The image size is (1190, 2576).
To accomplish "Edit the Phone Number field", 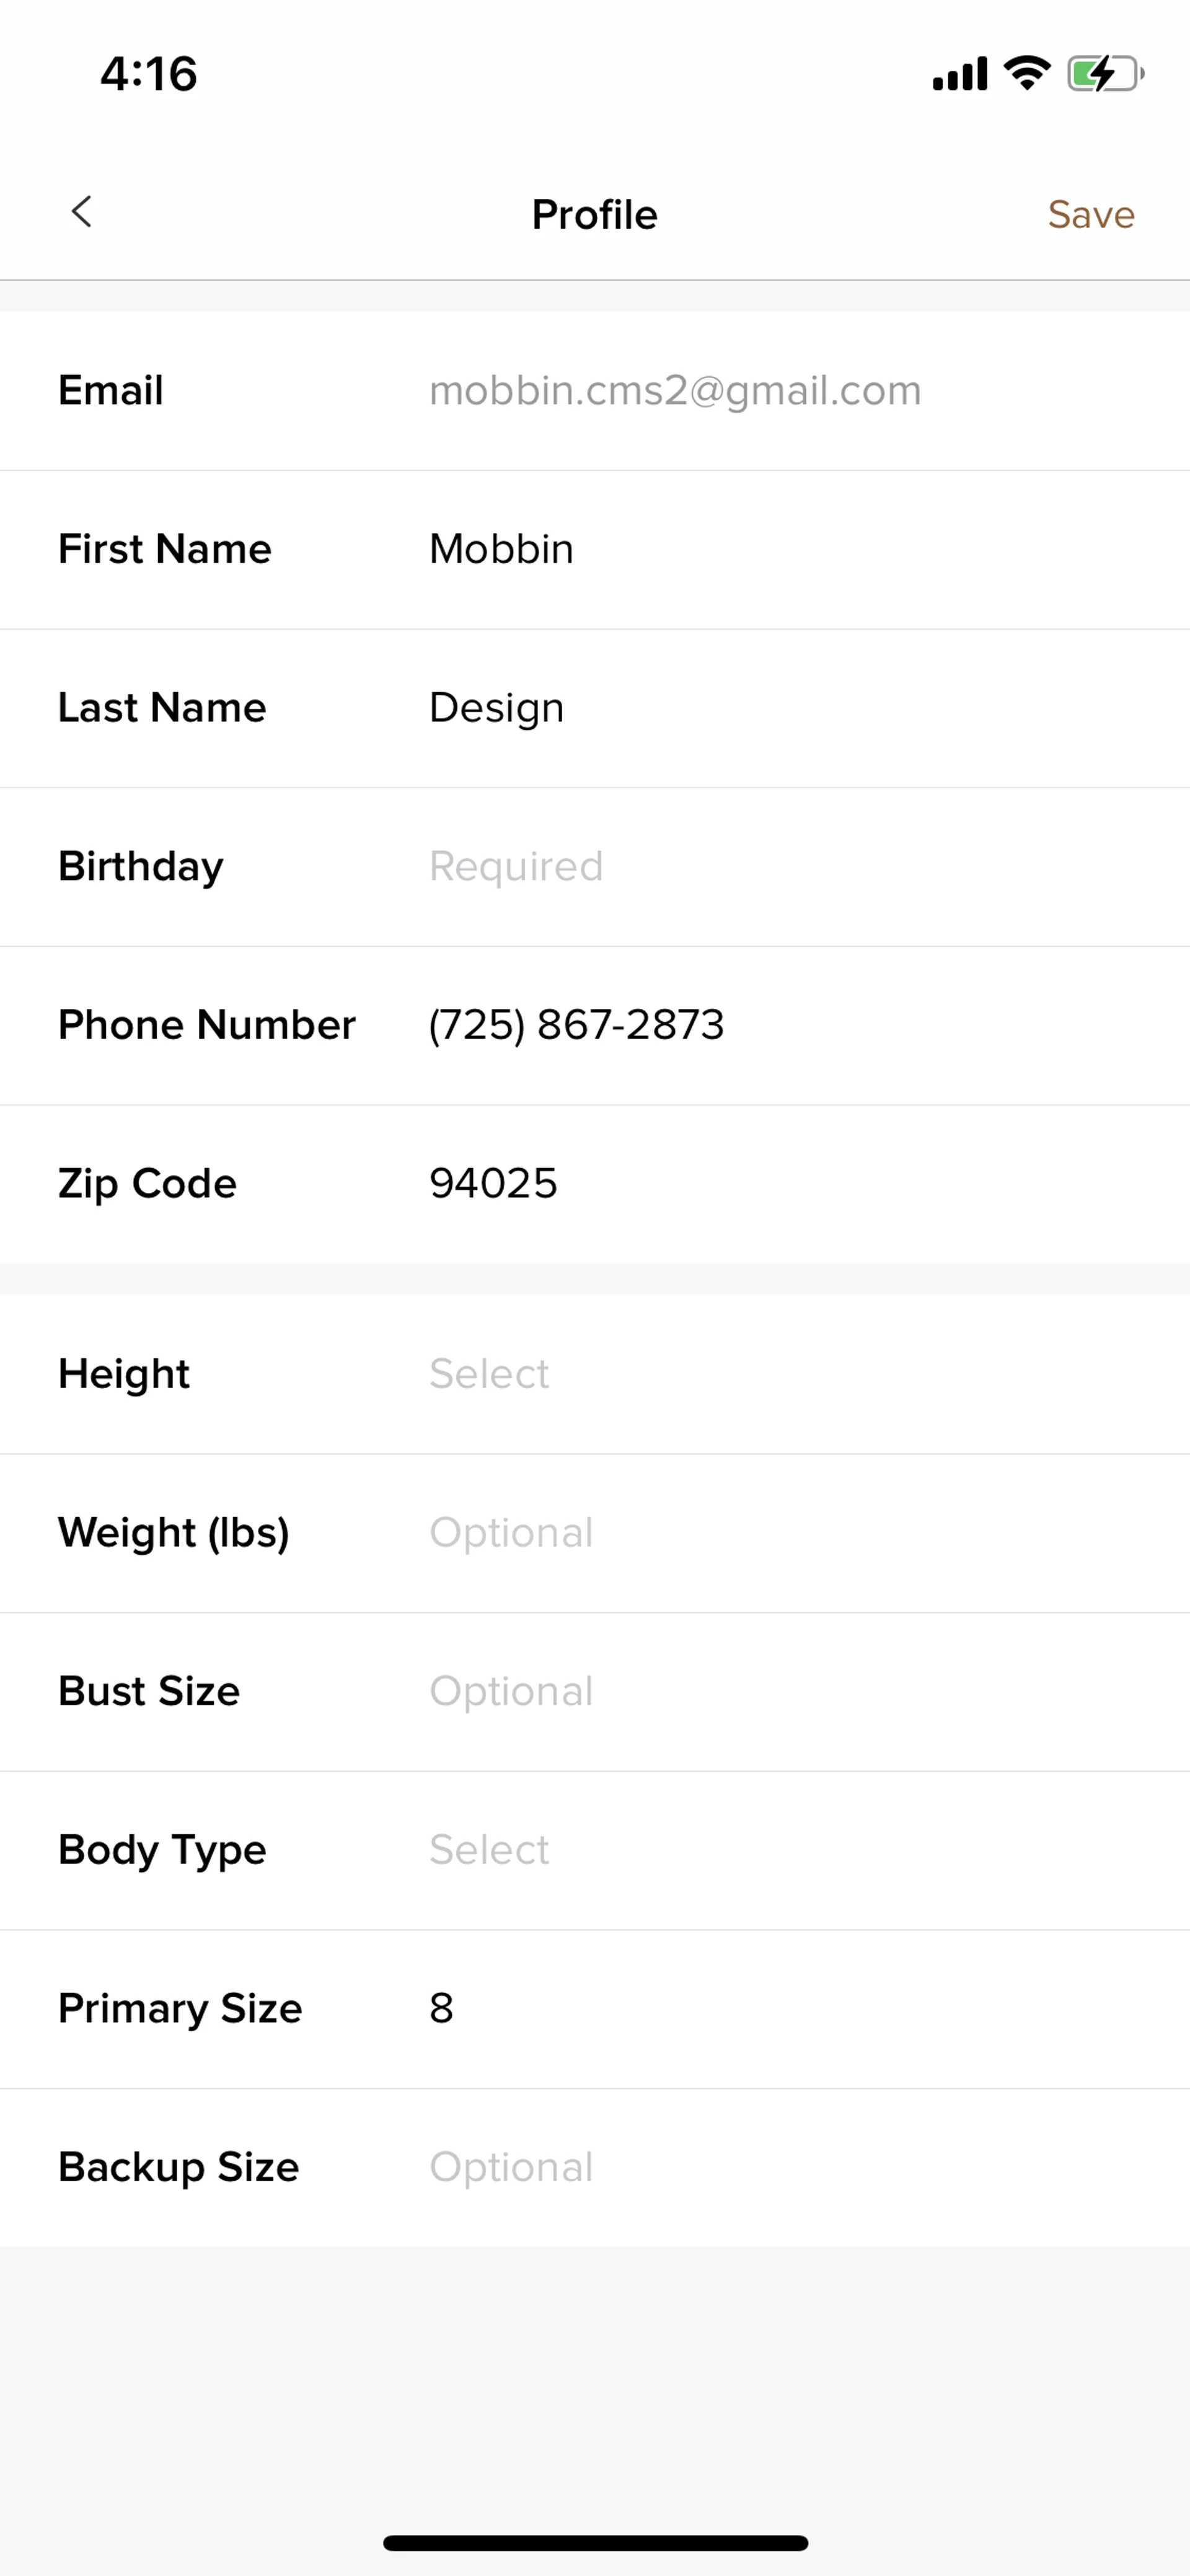I will 576,1025.
